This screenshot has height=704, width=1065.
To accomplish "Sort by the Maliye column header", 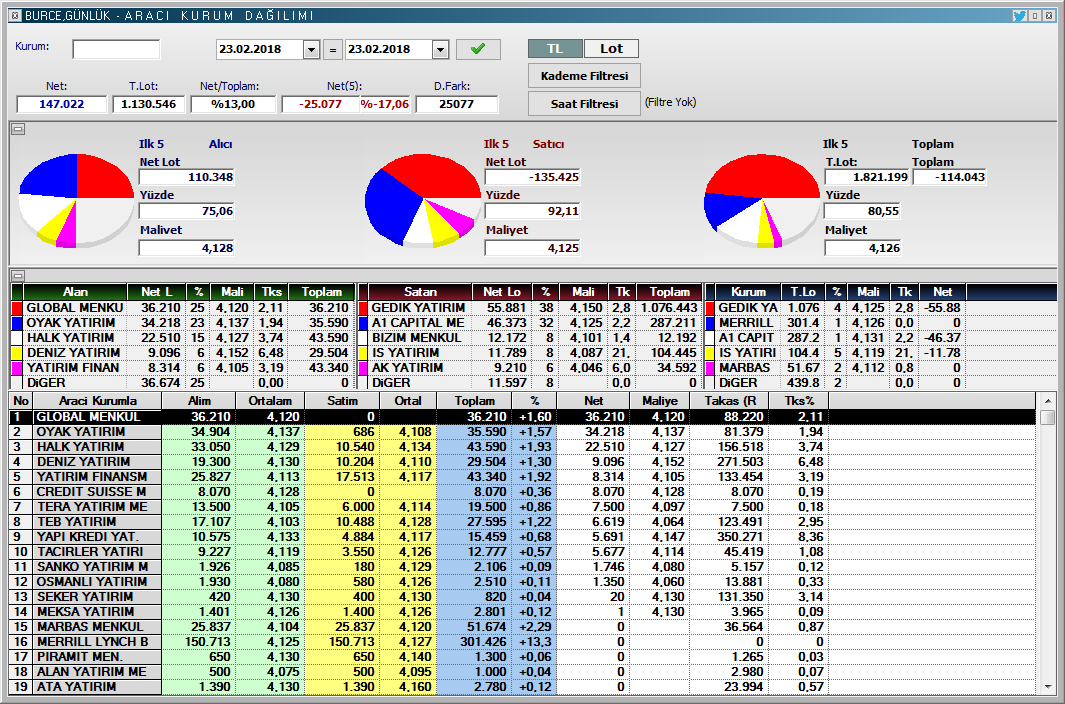I will point(660,401).
